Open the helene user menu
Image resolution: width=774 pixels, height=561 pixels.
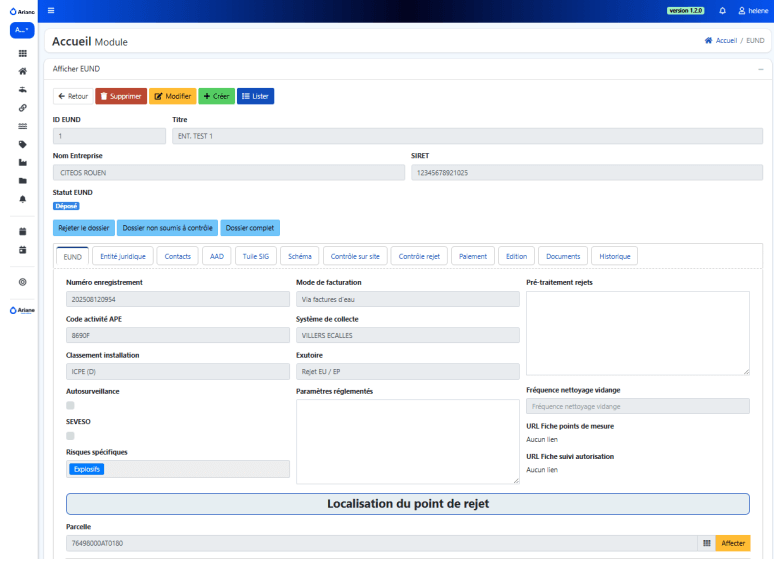click(752, 10)
